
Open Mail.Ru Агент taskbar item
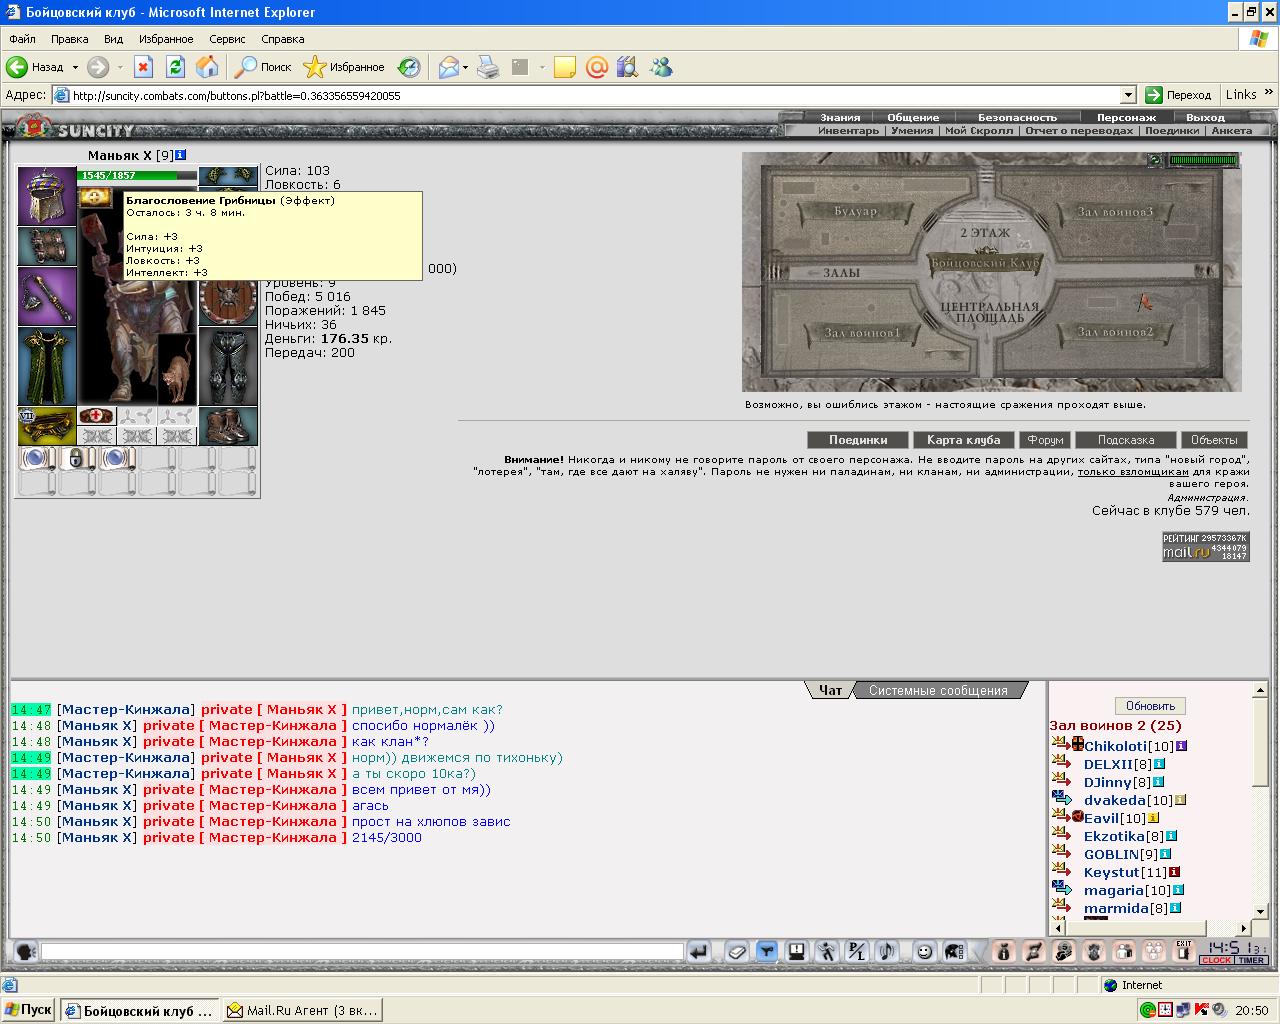pos(302,1010)
